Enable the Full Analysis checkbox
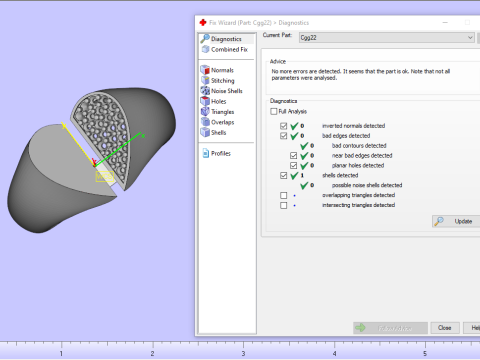The height and width of the screenshot is (360, 480). 274,111
